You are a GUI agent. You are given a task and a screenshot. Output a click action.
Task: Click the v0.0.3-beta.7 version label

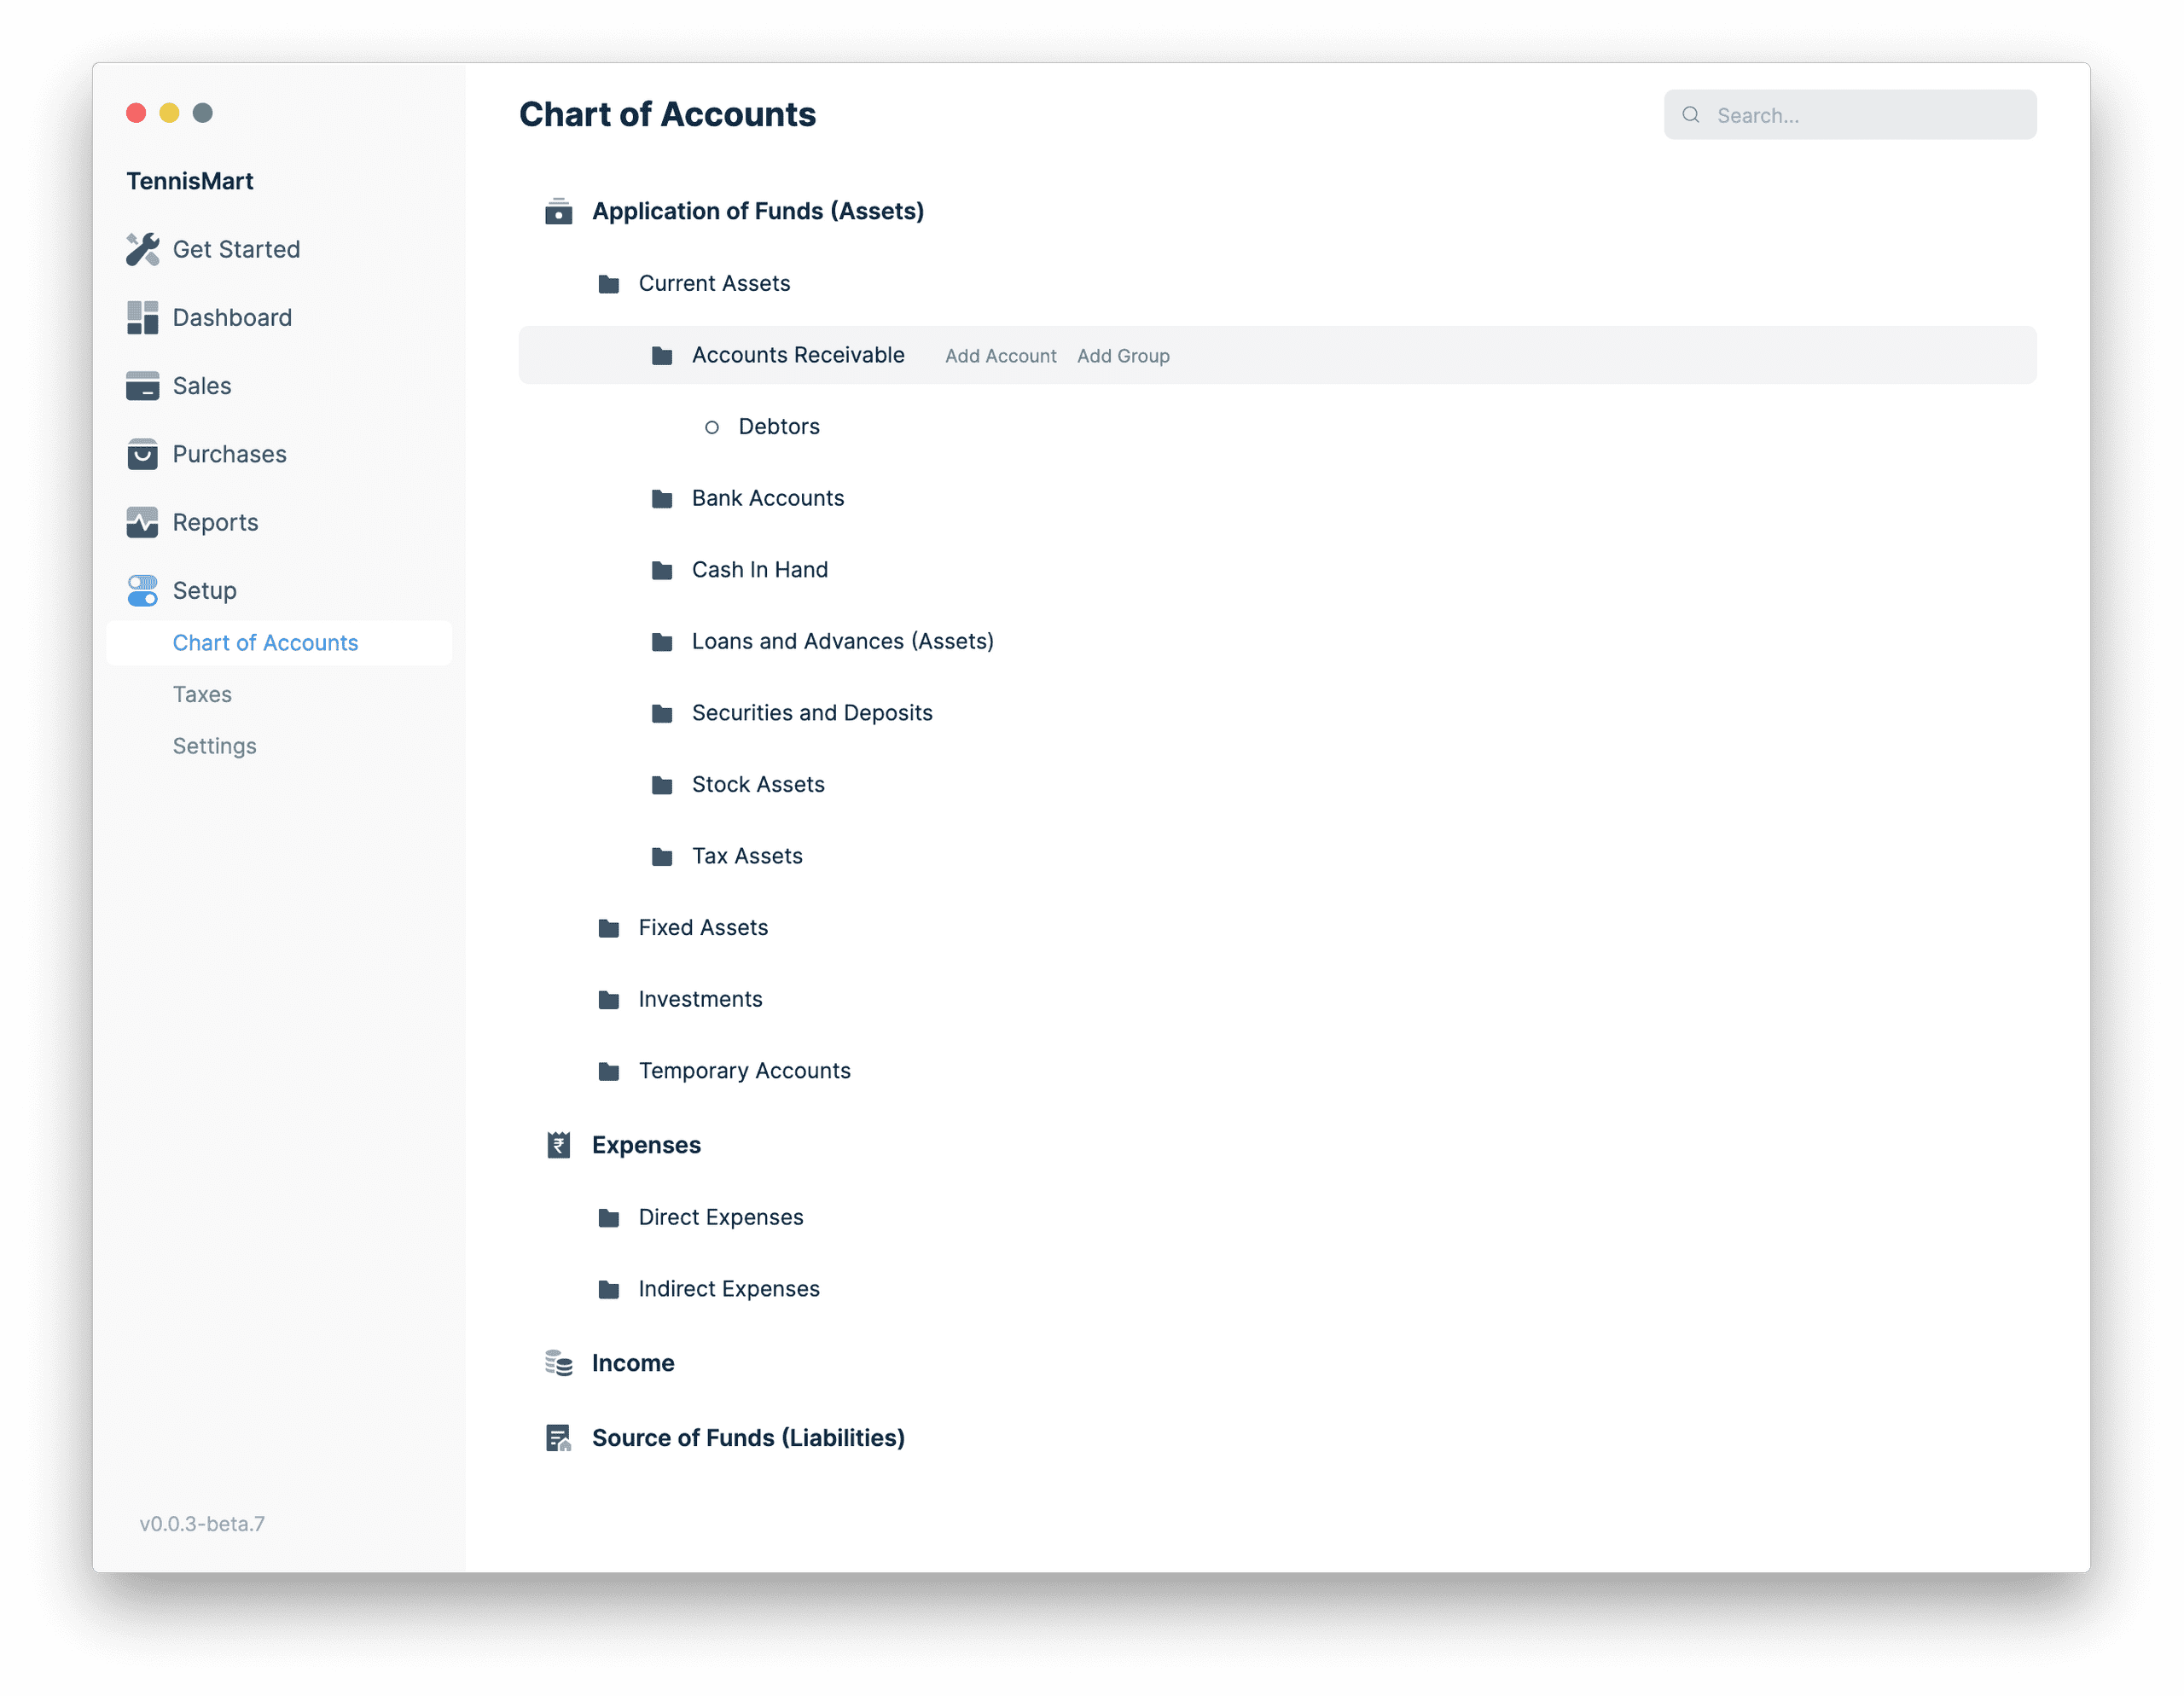tap(201, 1524)
